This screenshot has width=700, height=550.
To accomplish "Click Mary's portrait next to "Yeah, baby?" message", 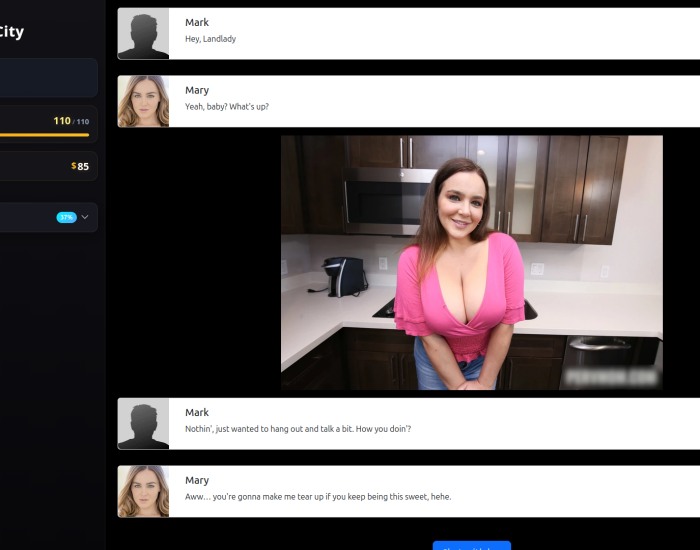I will (x=143, y=101).
